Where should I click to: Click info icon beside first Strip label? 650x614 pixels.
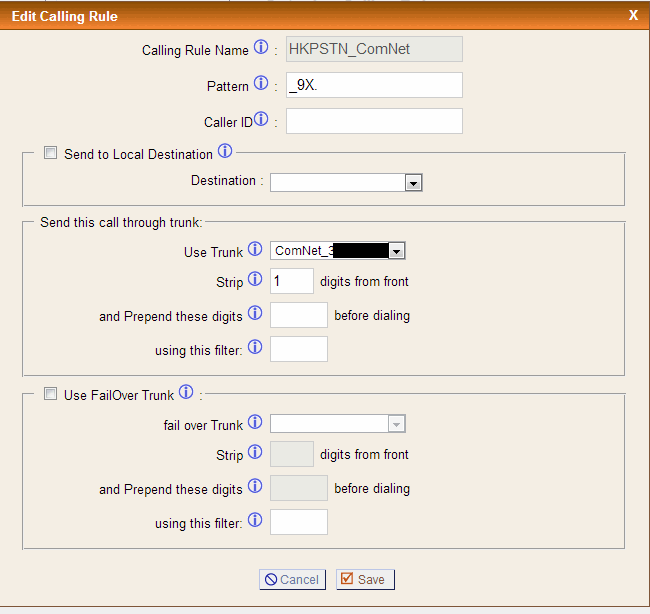[x=255, y=280]
